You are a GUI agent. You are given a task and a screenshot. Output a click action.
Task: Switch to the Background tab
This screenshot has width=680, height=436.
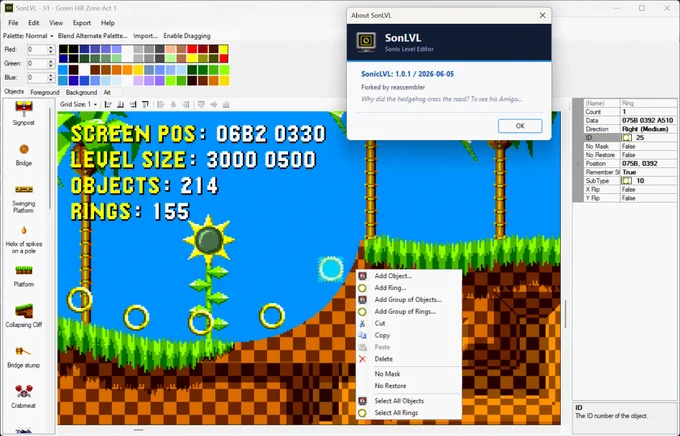coord(81,92)
